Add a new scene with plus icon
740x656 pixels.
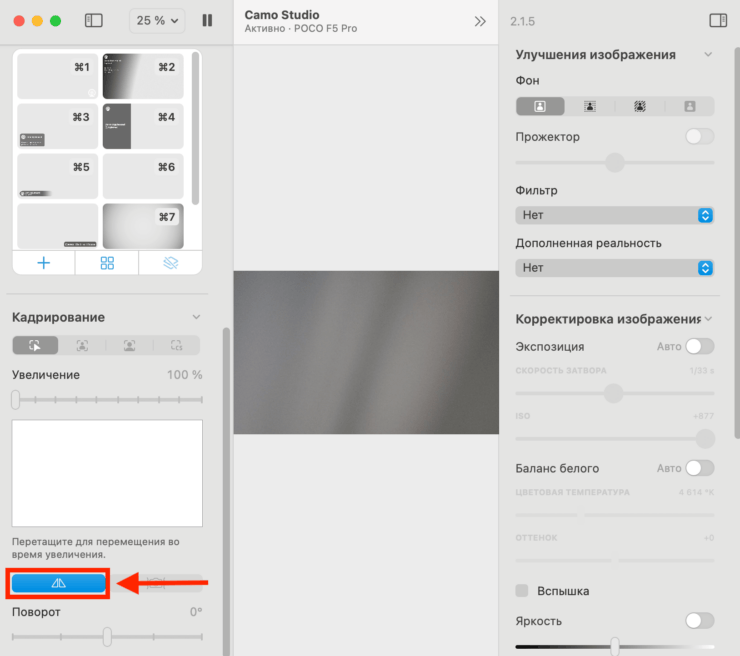click(43, 263)
